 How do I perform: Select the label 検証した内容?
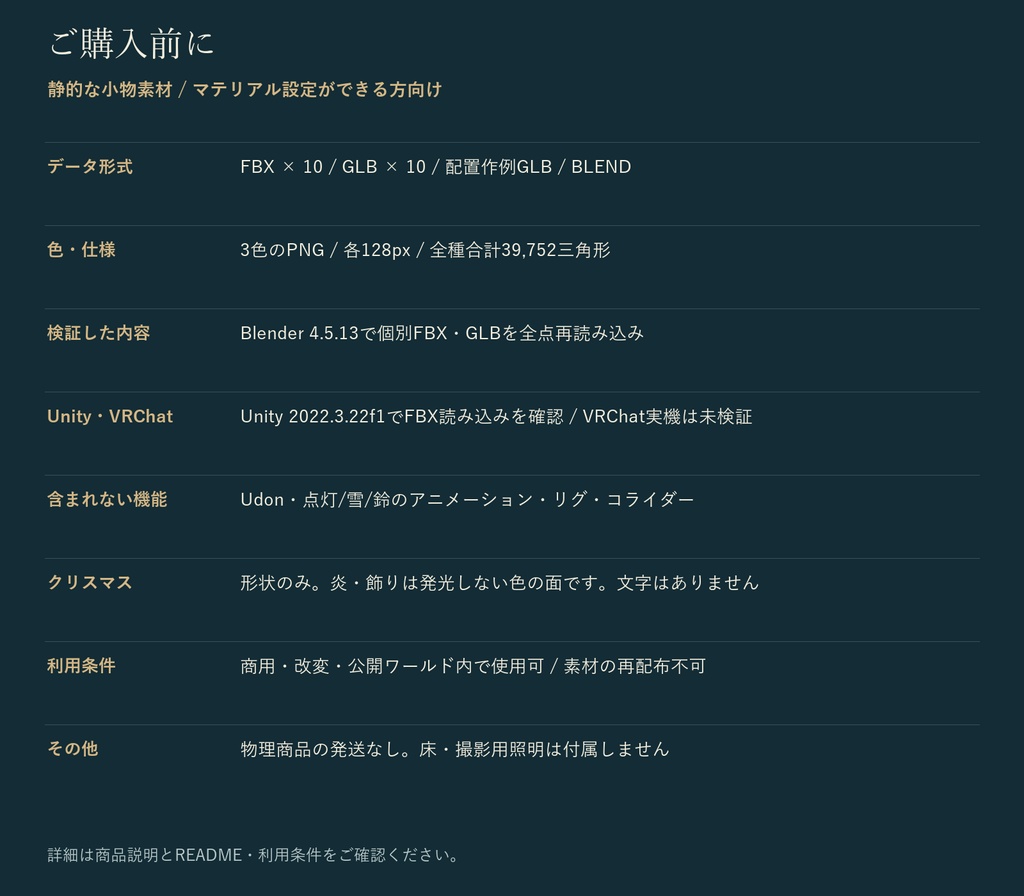pos(99,333)
